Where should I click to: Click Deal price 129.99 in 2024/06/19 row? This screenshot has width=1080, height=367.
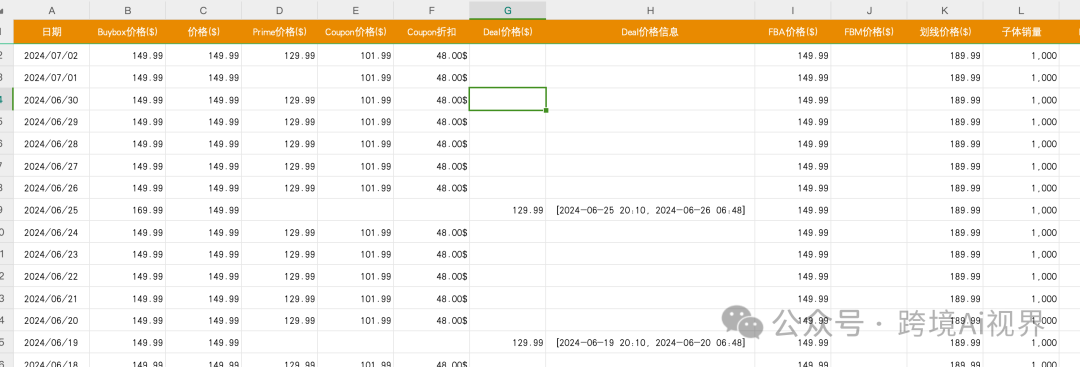508,342
